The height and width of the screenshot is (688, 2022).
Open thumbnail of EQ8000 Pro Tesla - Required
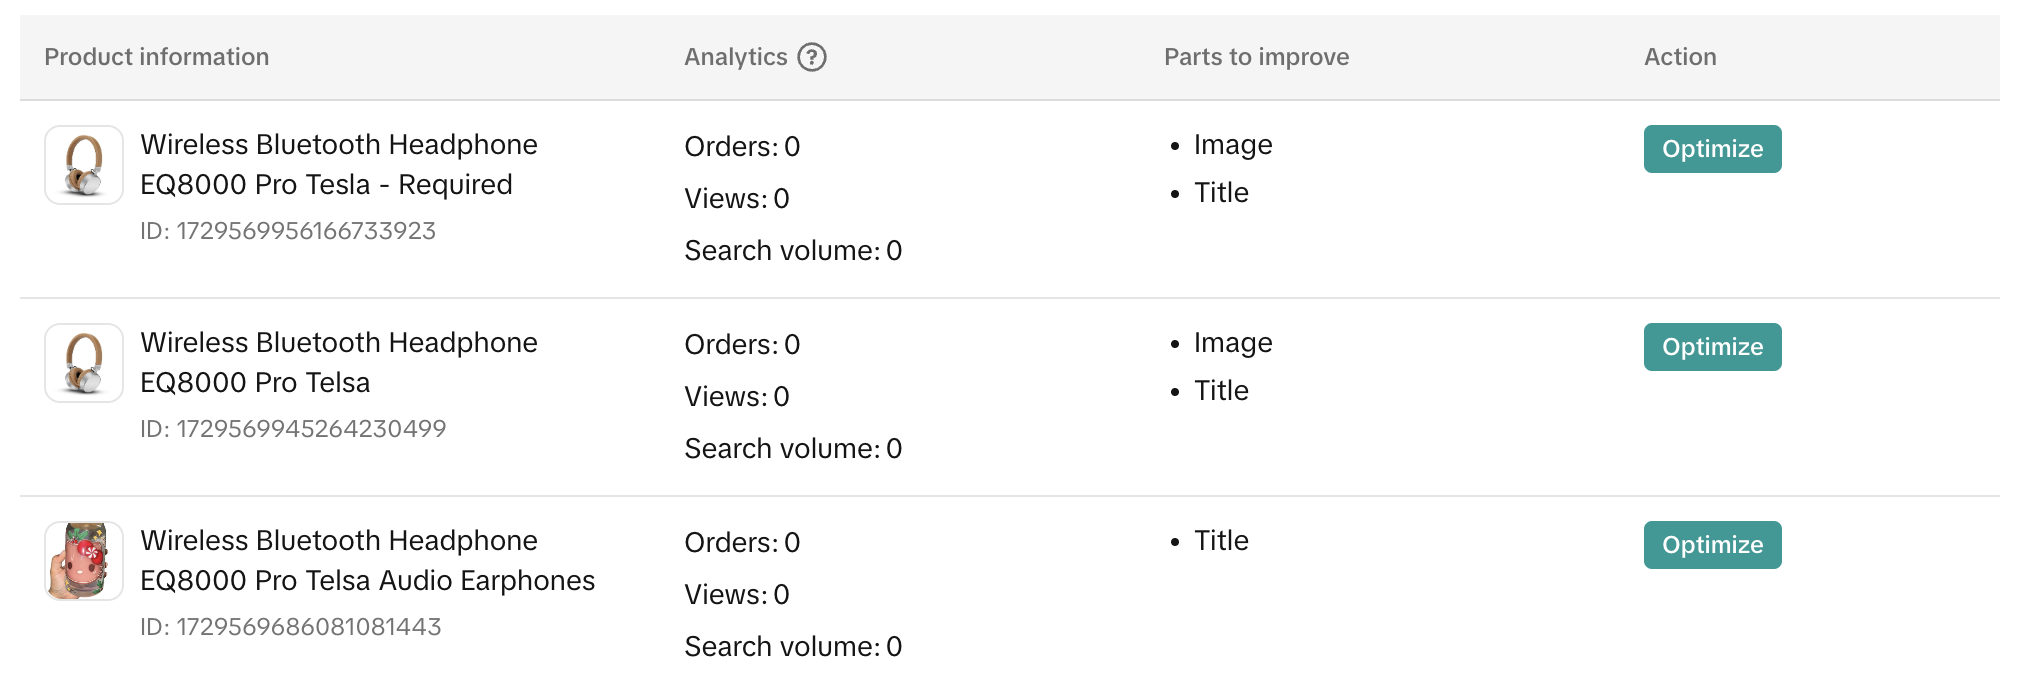coord(84,165)
